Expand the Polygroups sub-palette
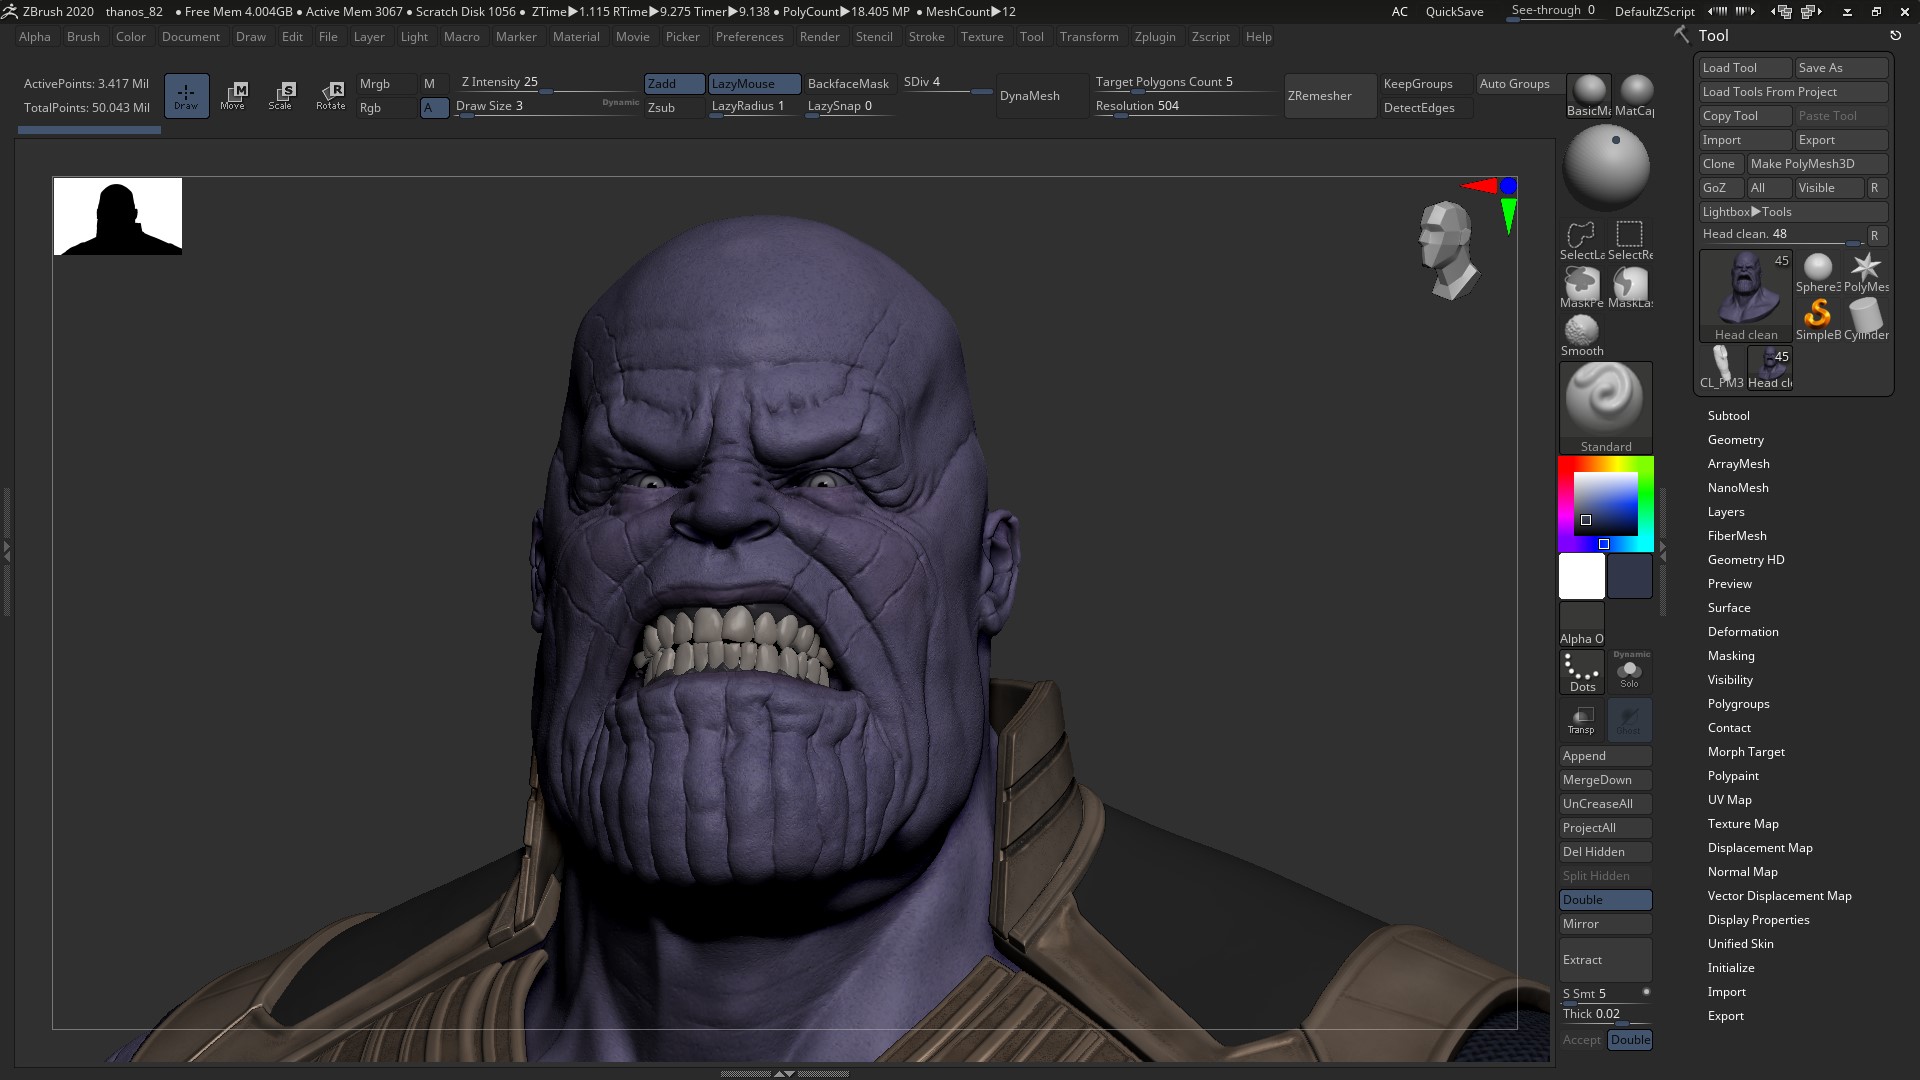 1738,704
